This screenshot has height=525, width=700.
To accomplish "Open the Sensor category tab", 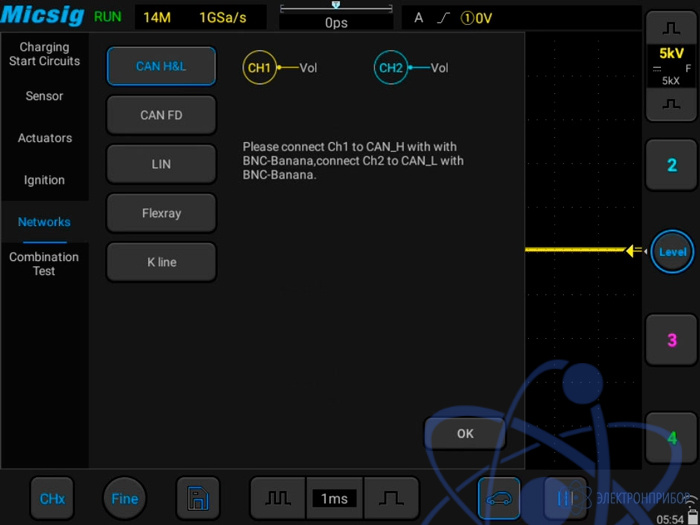I will [44, 96].
